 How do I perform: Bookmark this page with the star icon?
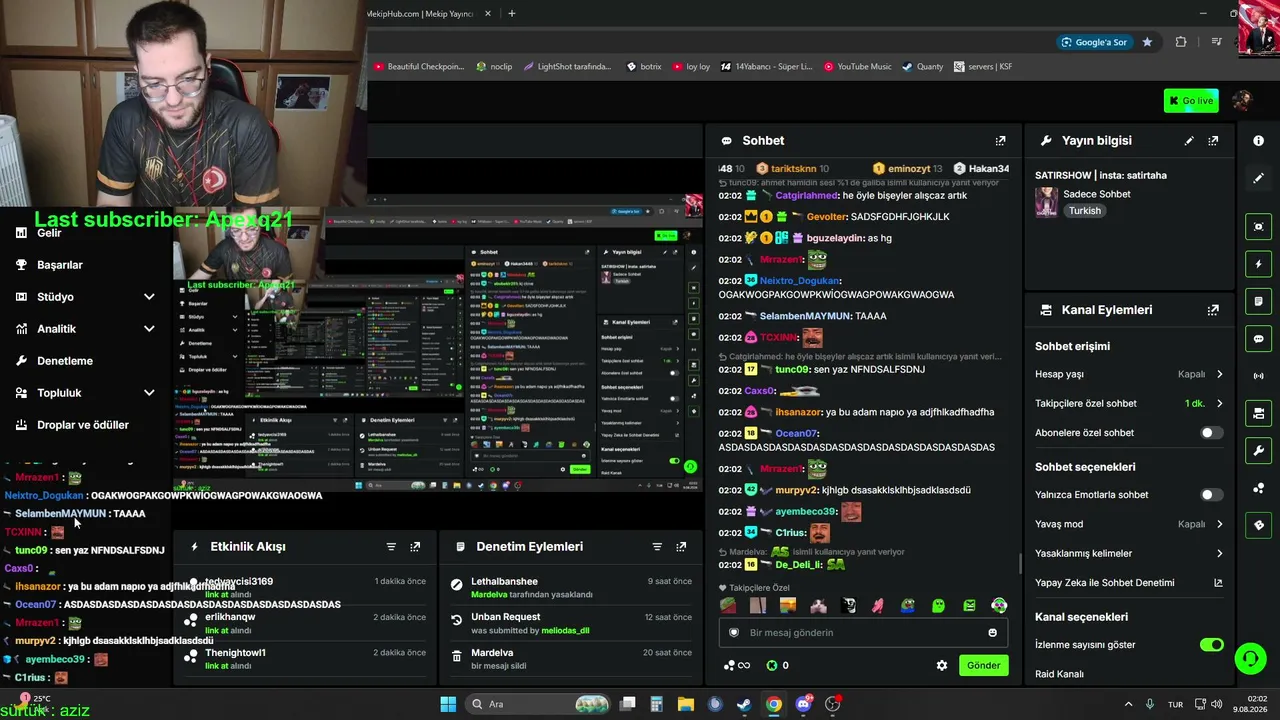[x=1147, y=42]
